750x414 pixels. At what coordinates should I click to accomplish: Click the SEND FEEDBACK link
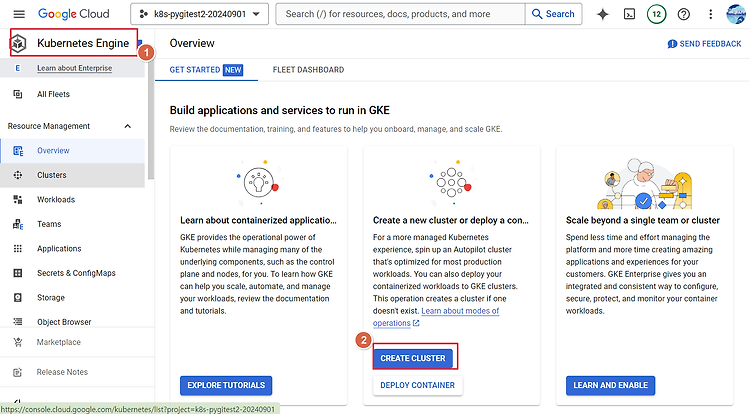(704, 44)
